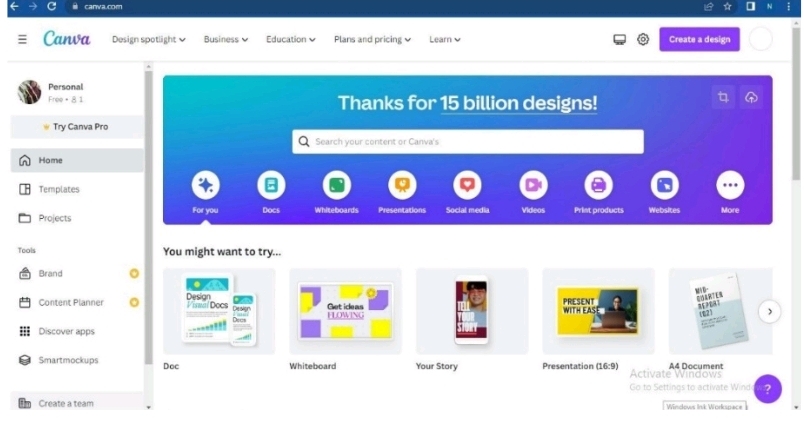Screen dimensions: 804x427
Task: Expand the Education dropdown menu
Action: 291,39
